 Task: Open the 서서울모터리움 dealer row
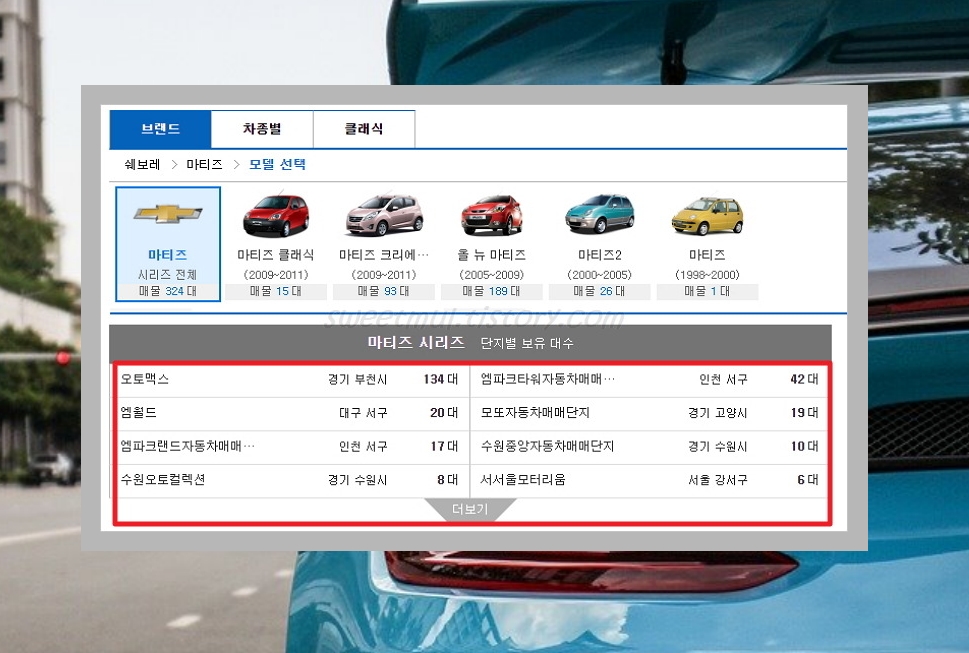(649, 479)
